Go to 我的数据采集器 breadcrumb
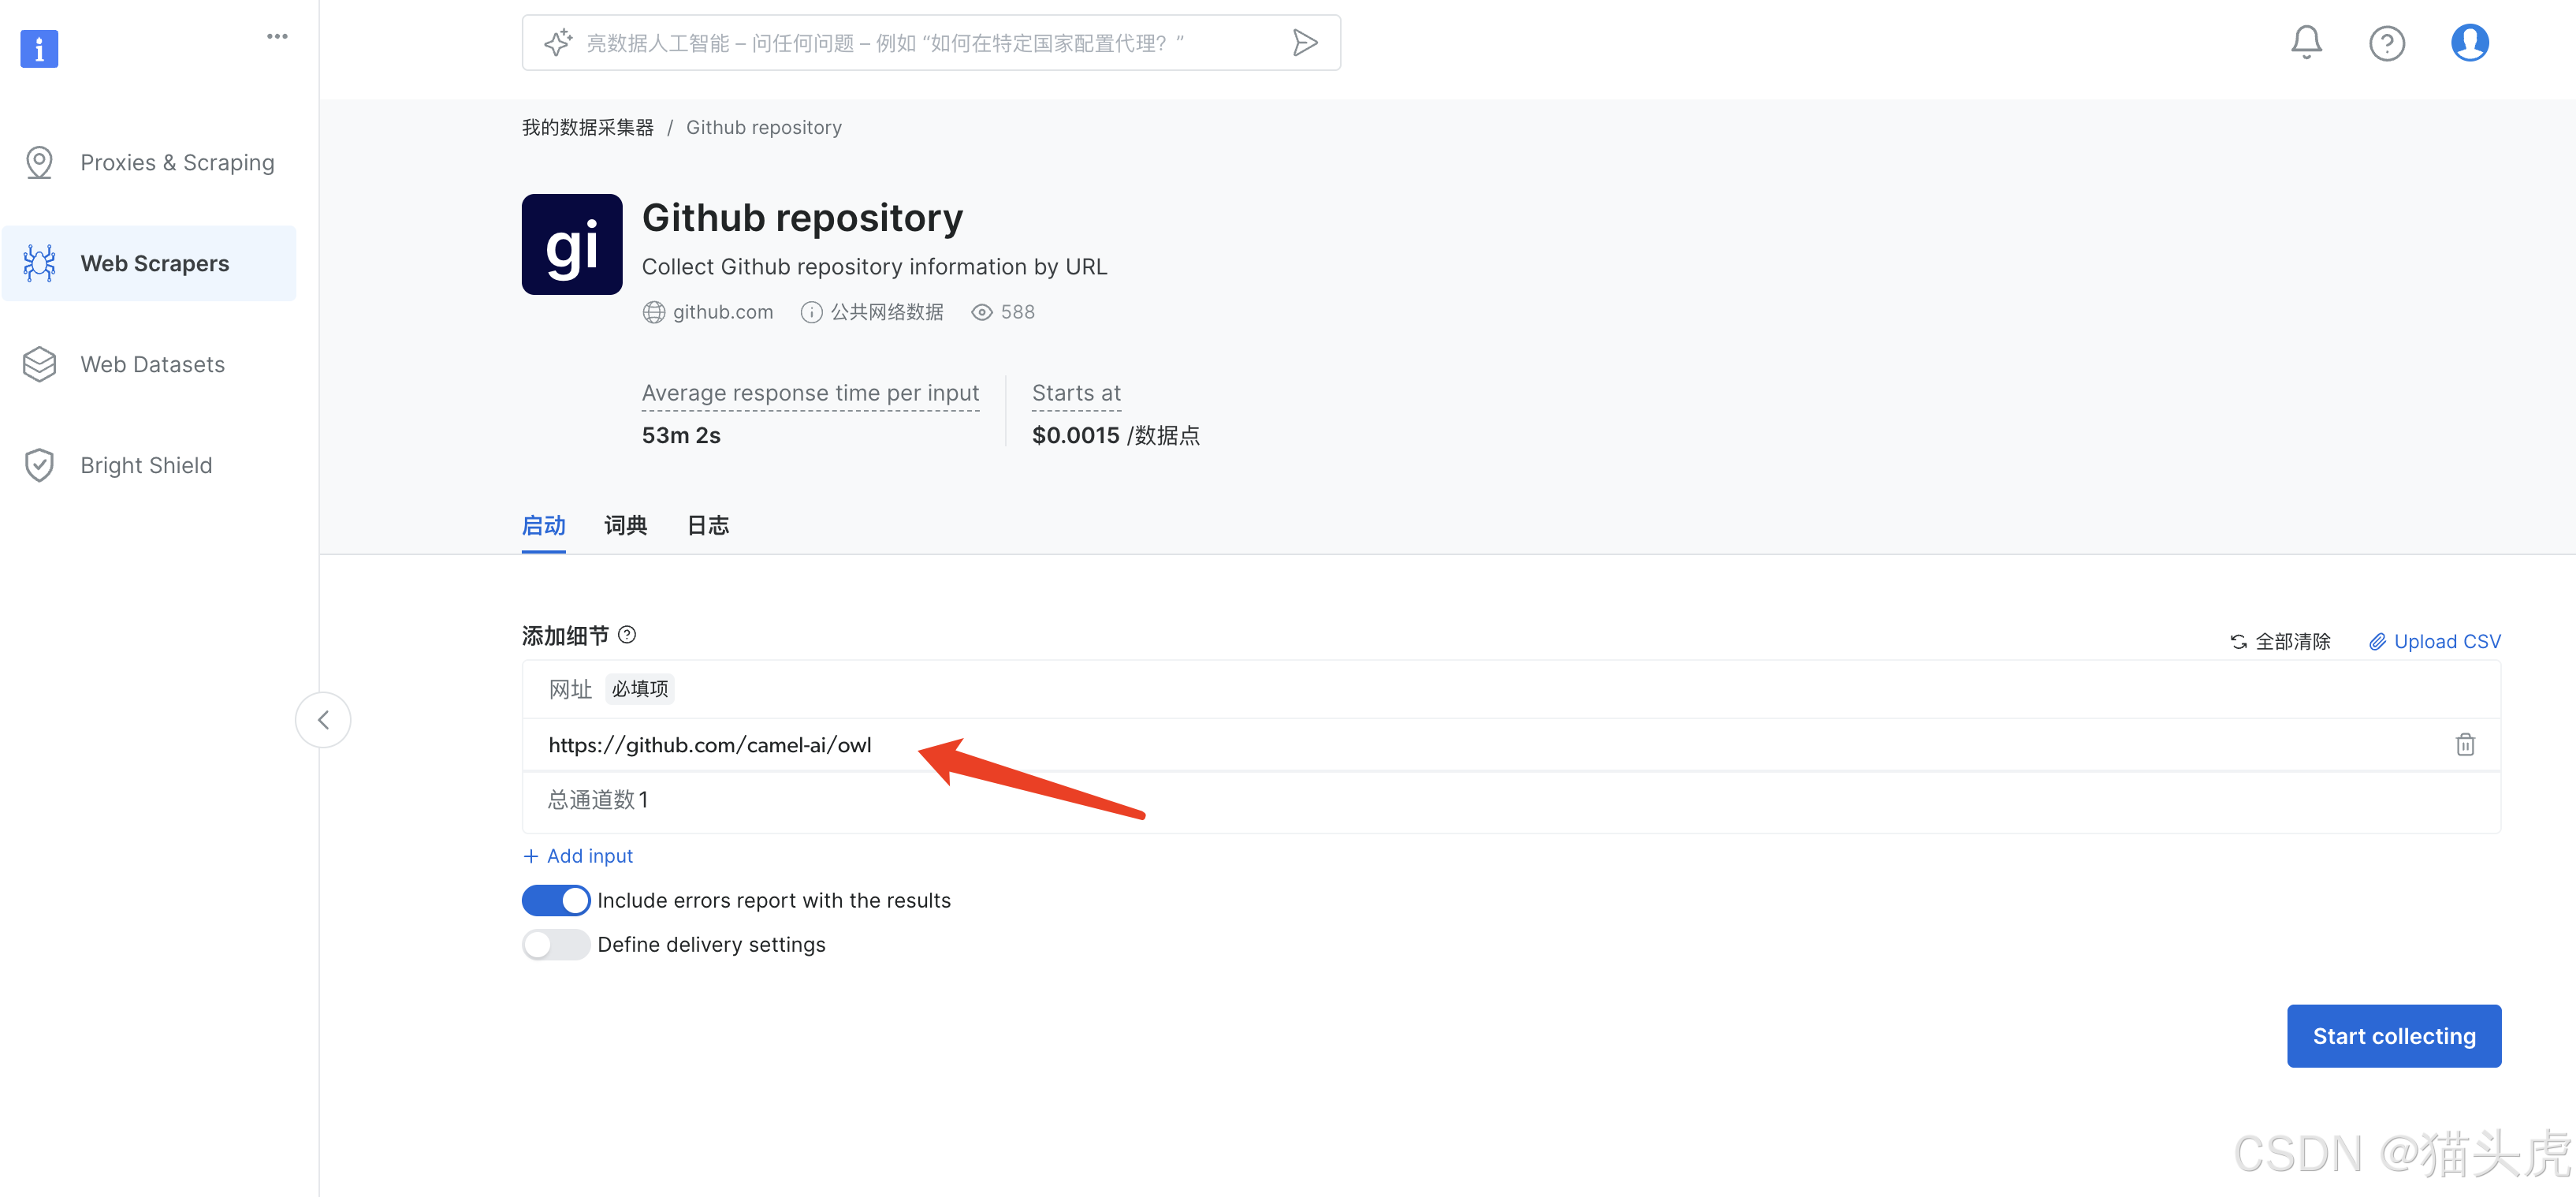 (588, 127)
